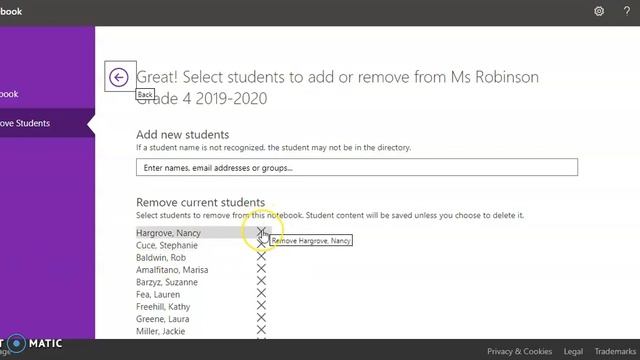Viewport: 640px width, 360px height.
Task: Remove Baldwin, Rob with the X icon
Action: 261,256
